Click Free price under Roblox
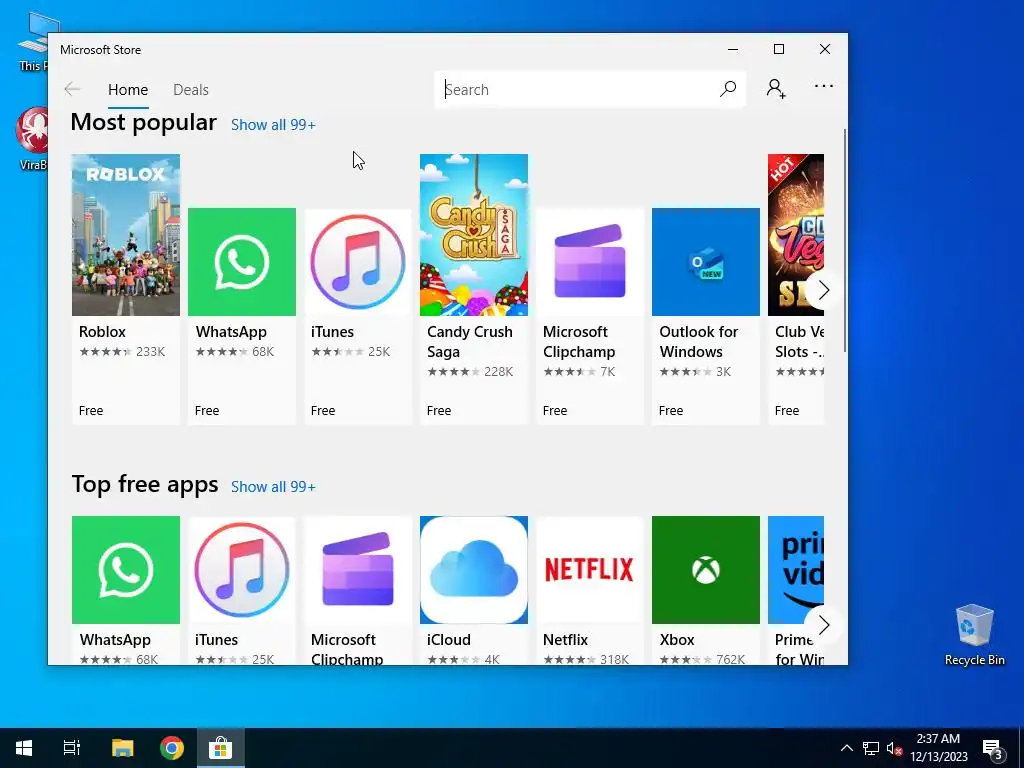The width and height of the screenshot is (1024, 768). click(91, 411)
